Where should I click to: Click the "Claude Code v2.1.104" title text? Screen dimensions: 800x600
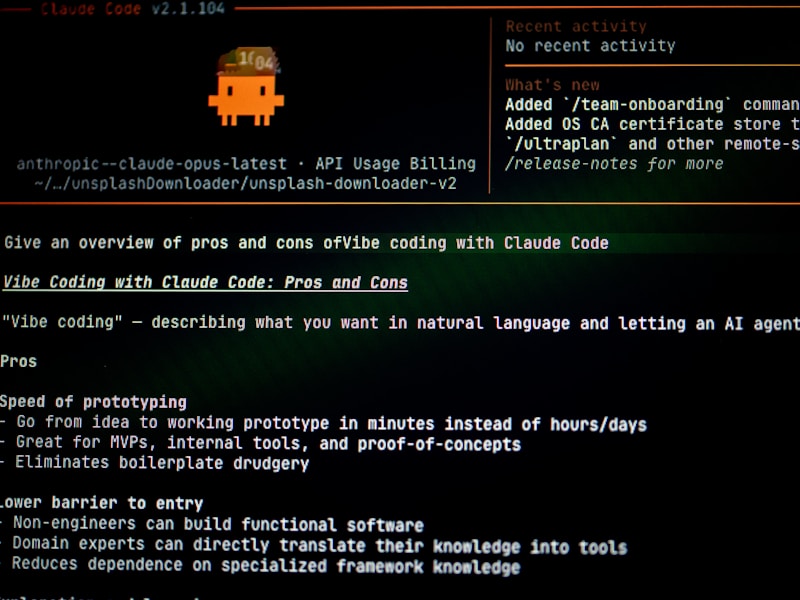pos(133,8)
